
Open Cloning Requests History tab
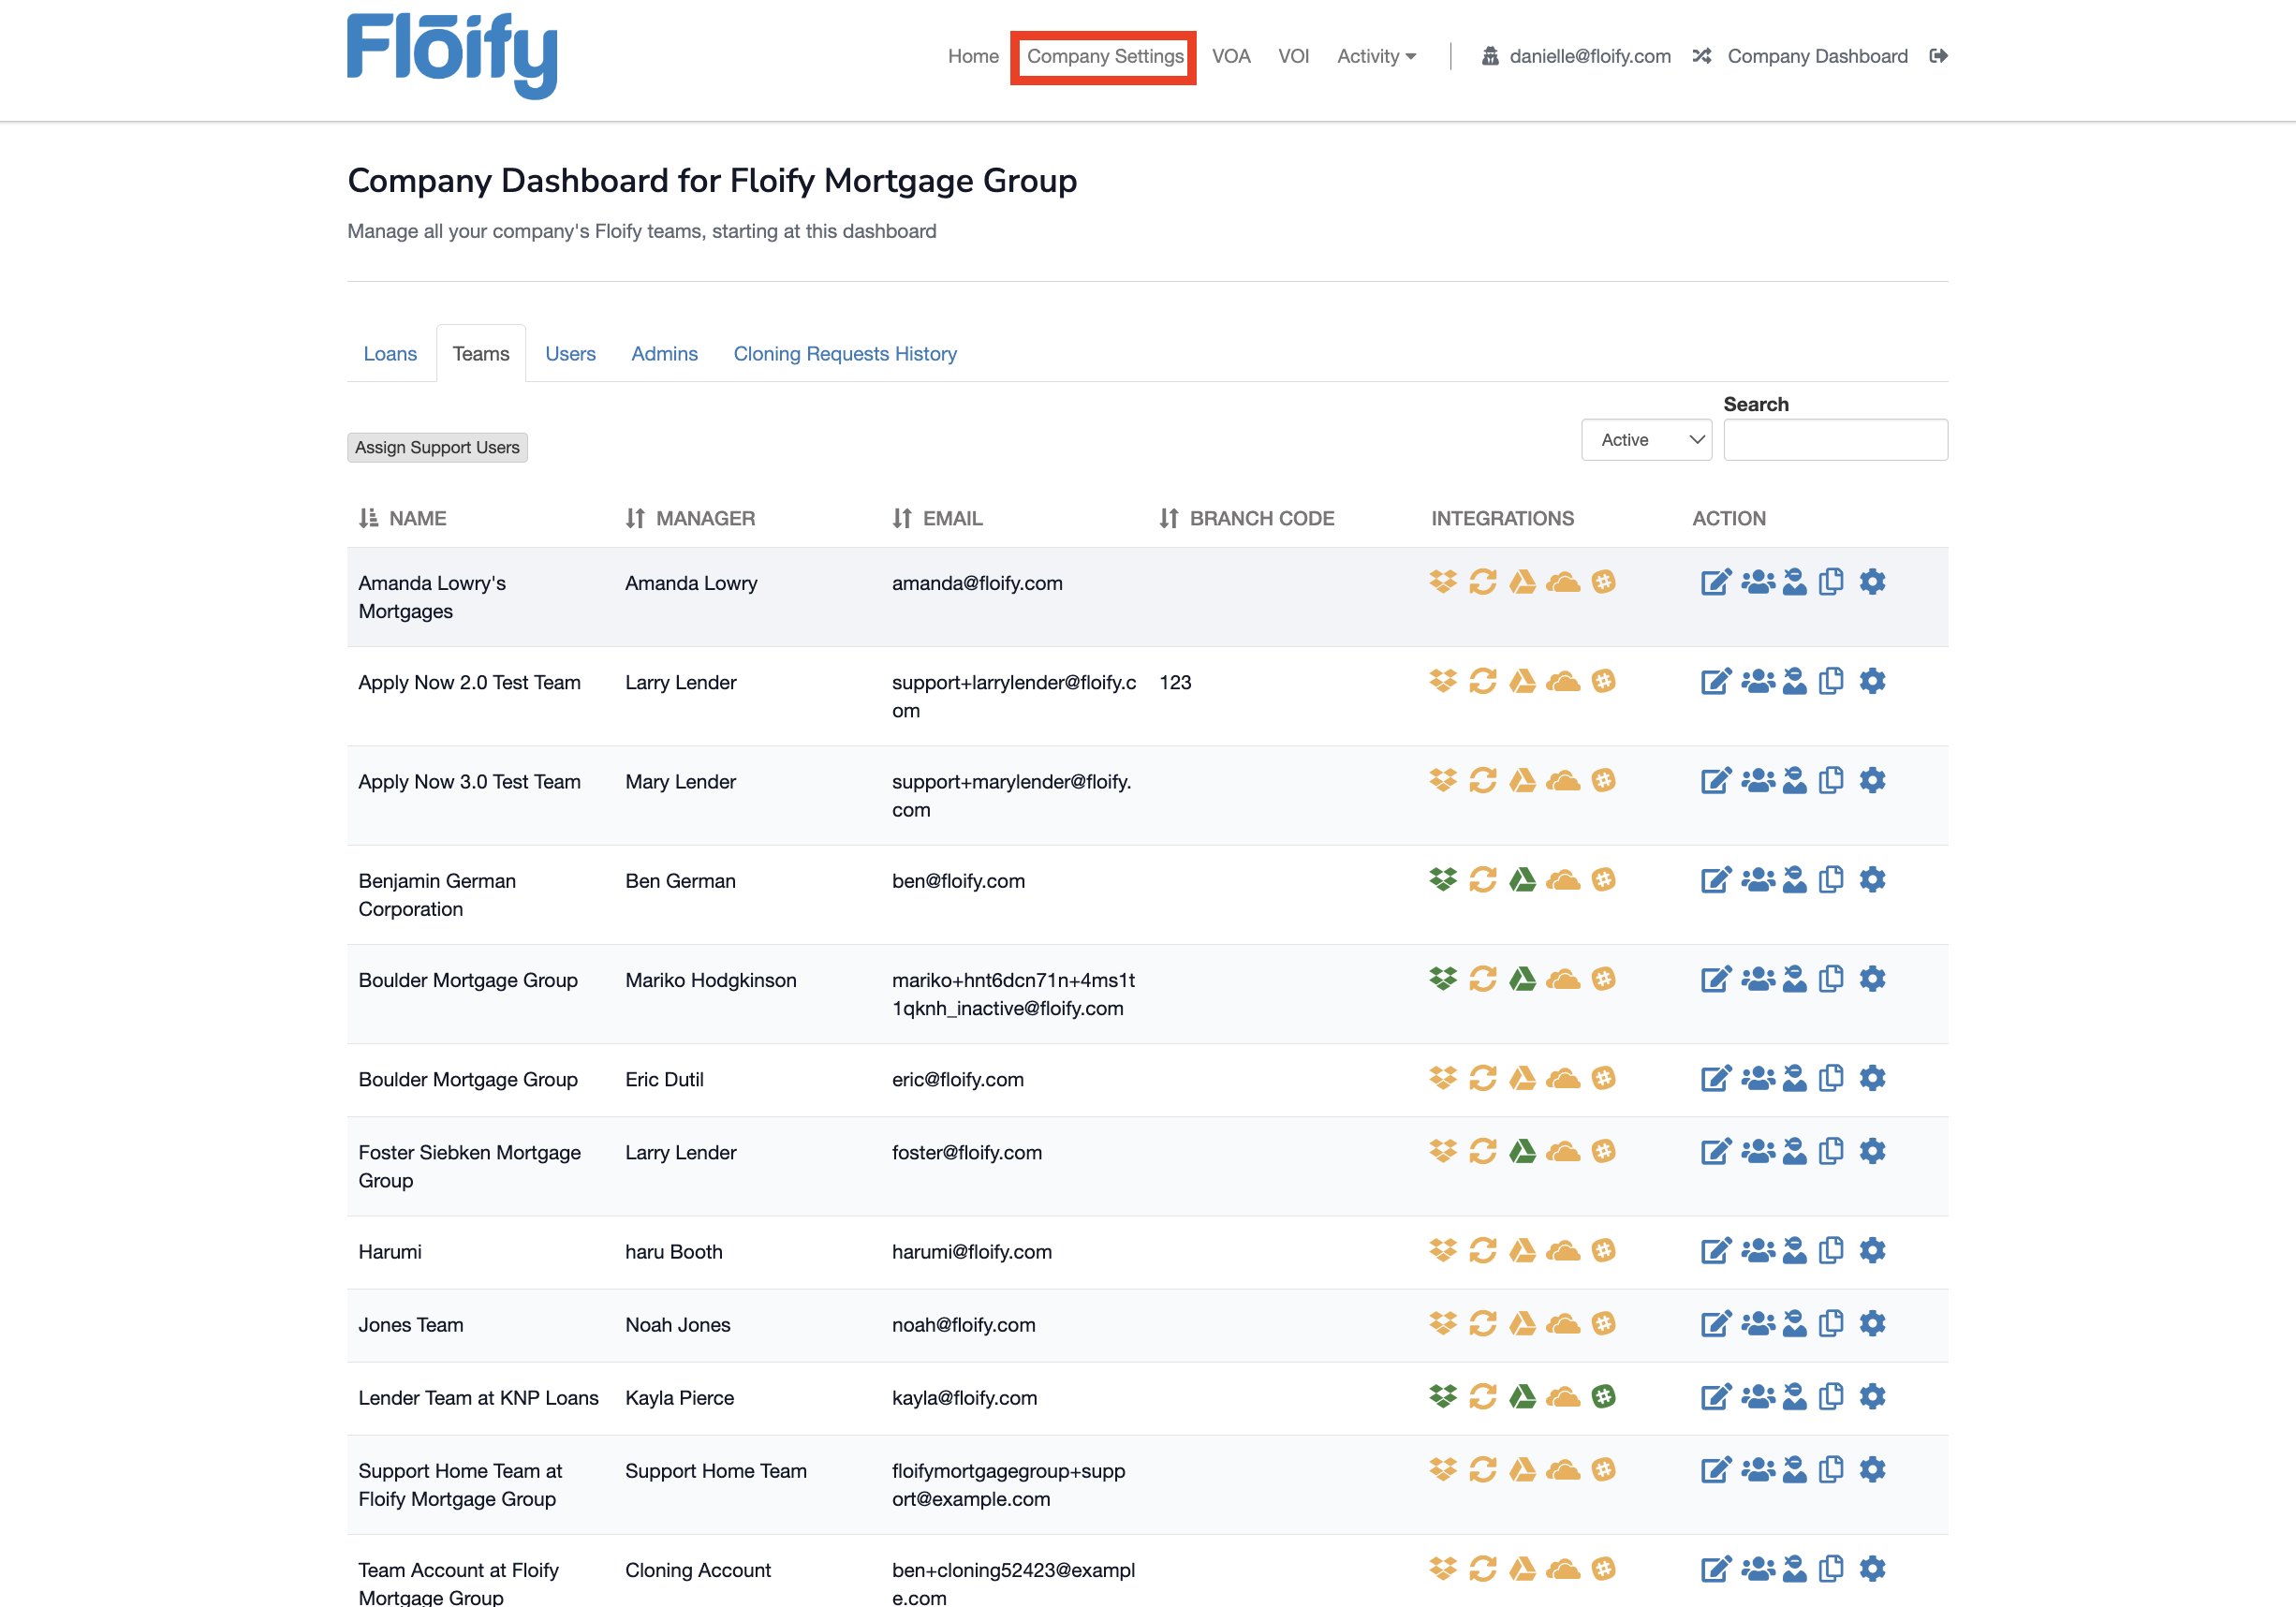tap(845, 354)
